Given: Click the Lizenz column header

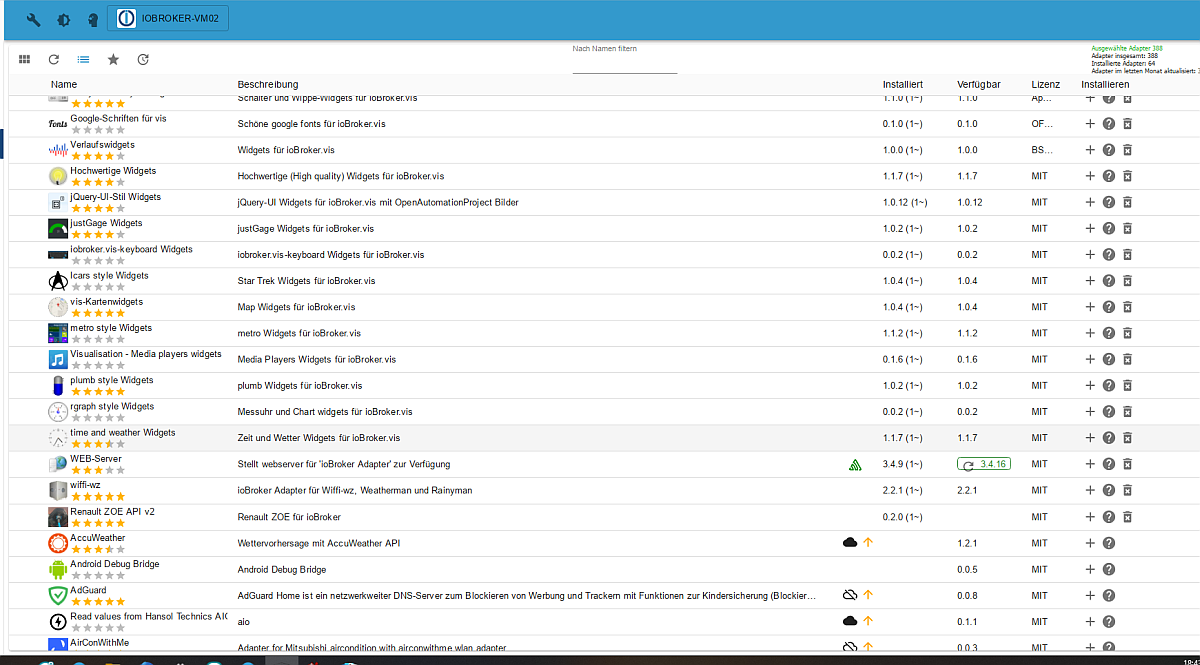Looking at the screenshot, I should pyautogui.click(x=1046, y=84).
